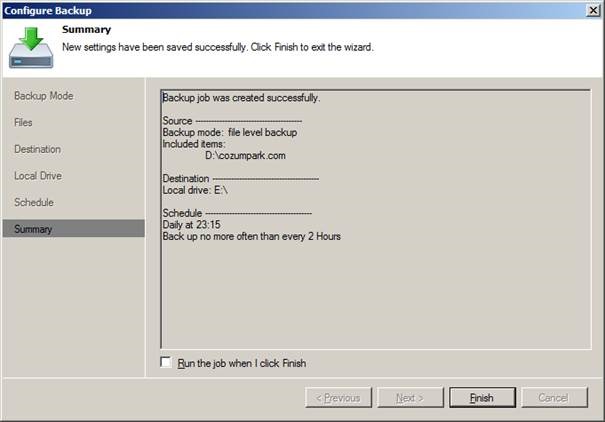
Task: Close the Configure Backup window
Action: coord(593,10)
